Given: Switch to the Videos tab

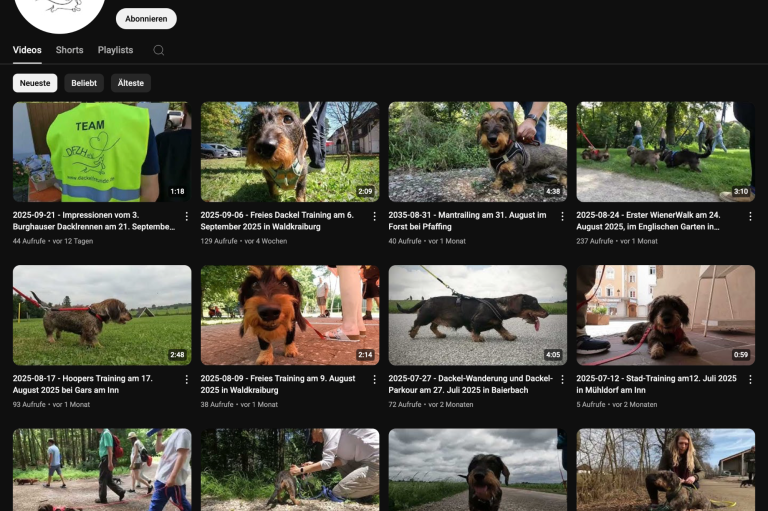Looking at the screenshot, I should pos(27,50).
